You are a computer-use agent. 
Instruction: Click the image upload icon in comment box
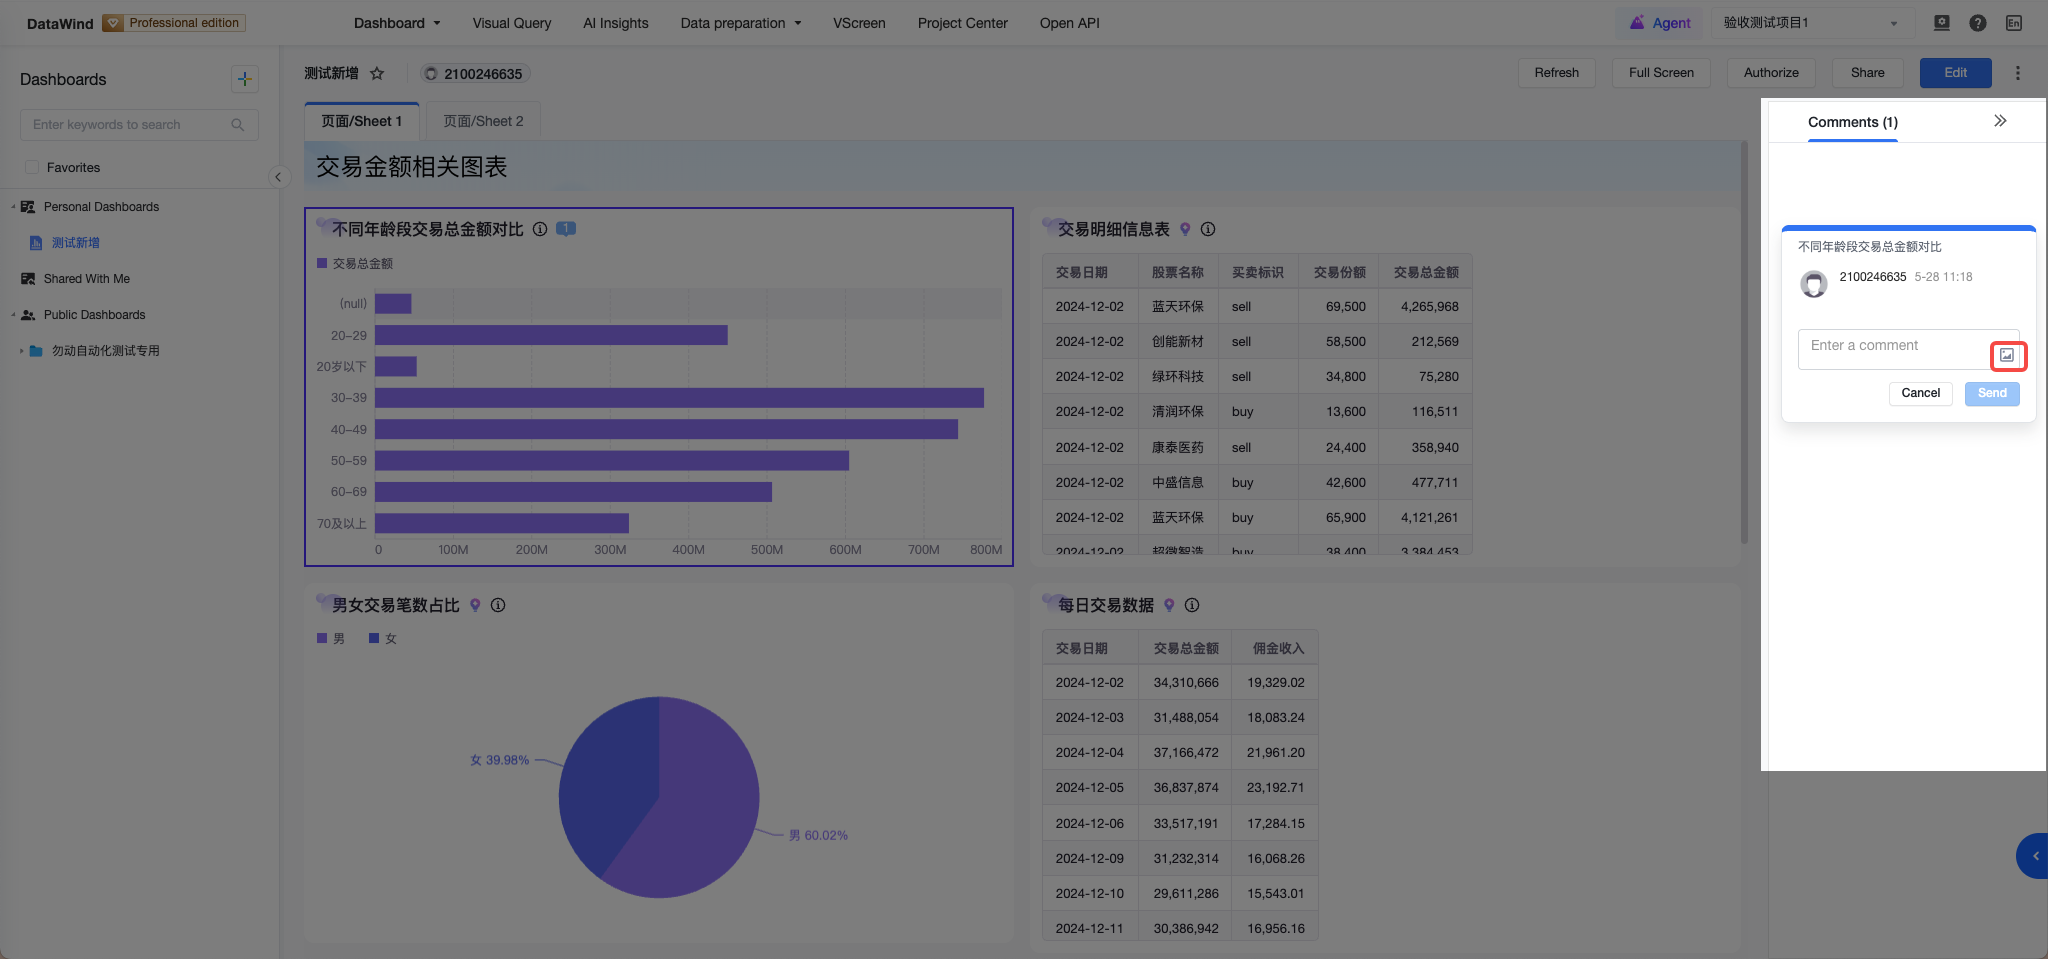tap(2006, 355)
